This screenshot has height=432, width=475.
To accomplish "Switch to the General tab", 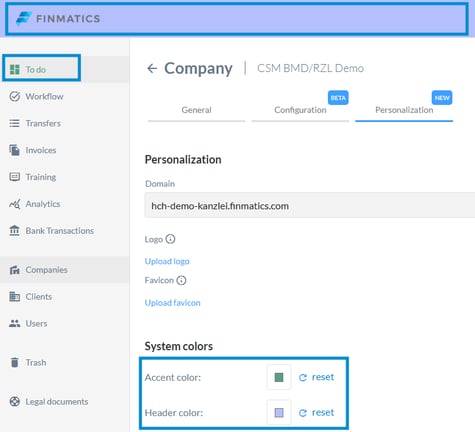I will point(196,110).
